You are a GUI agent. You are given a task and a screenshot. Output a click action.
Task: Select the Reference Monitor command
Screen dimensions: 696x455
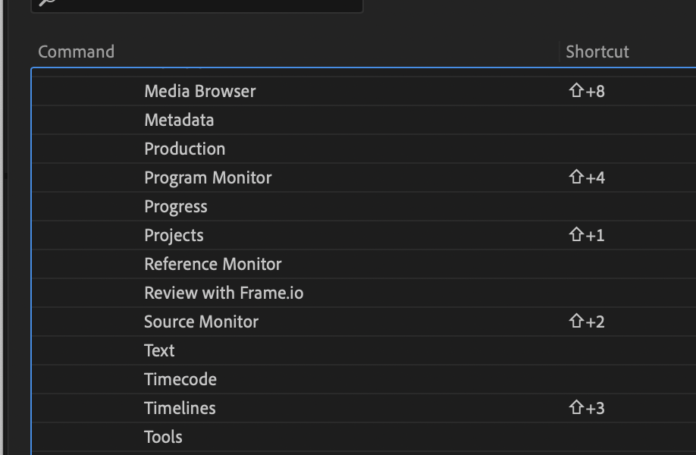coord(213,264)
